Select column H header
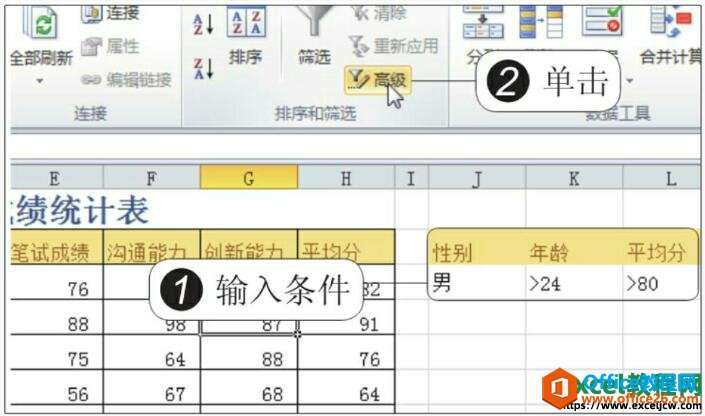Viewport: 705px width, 416px height. (x=346, y=178)
